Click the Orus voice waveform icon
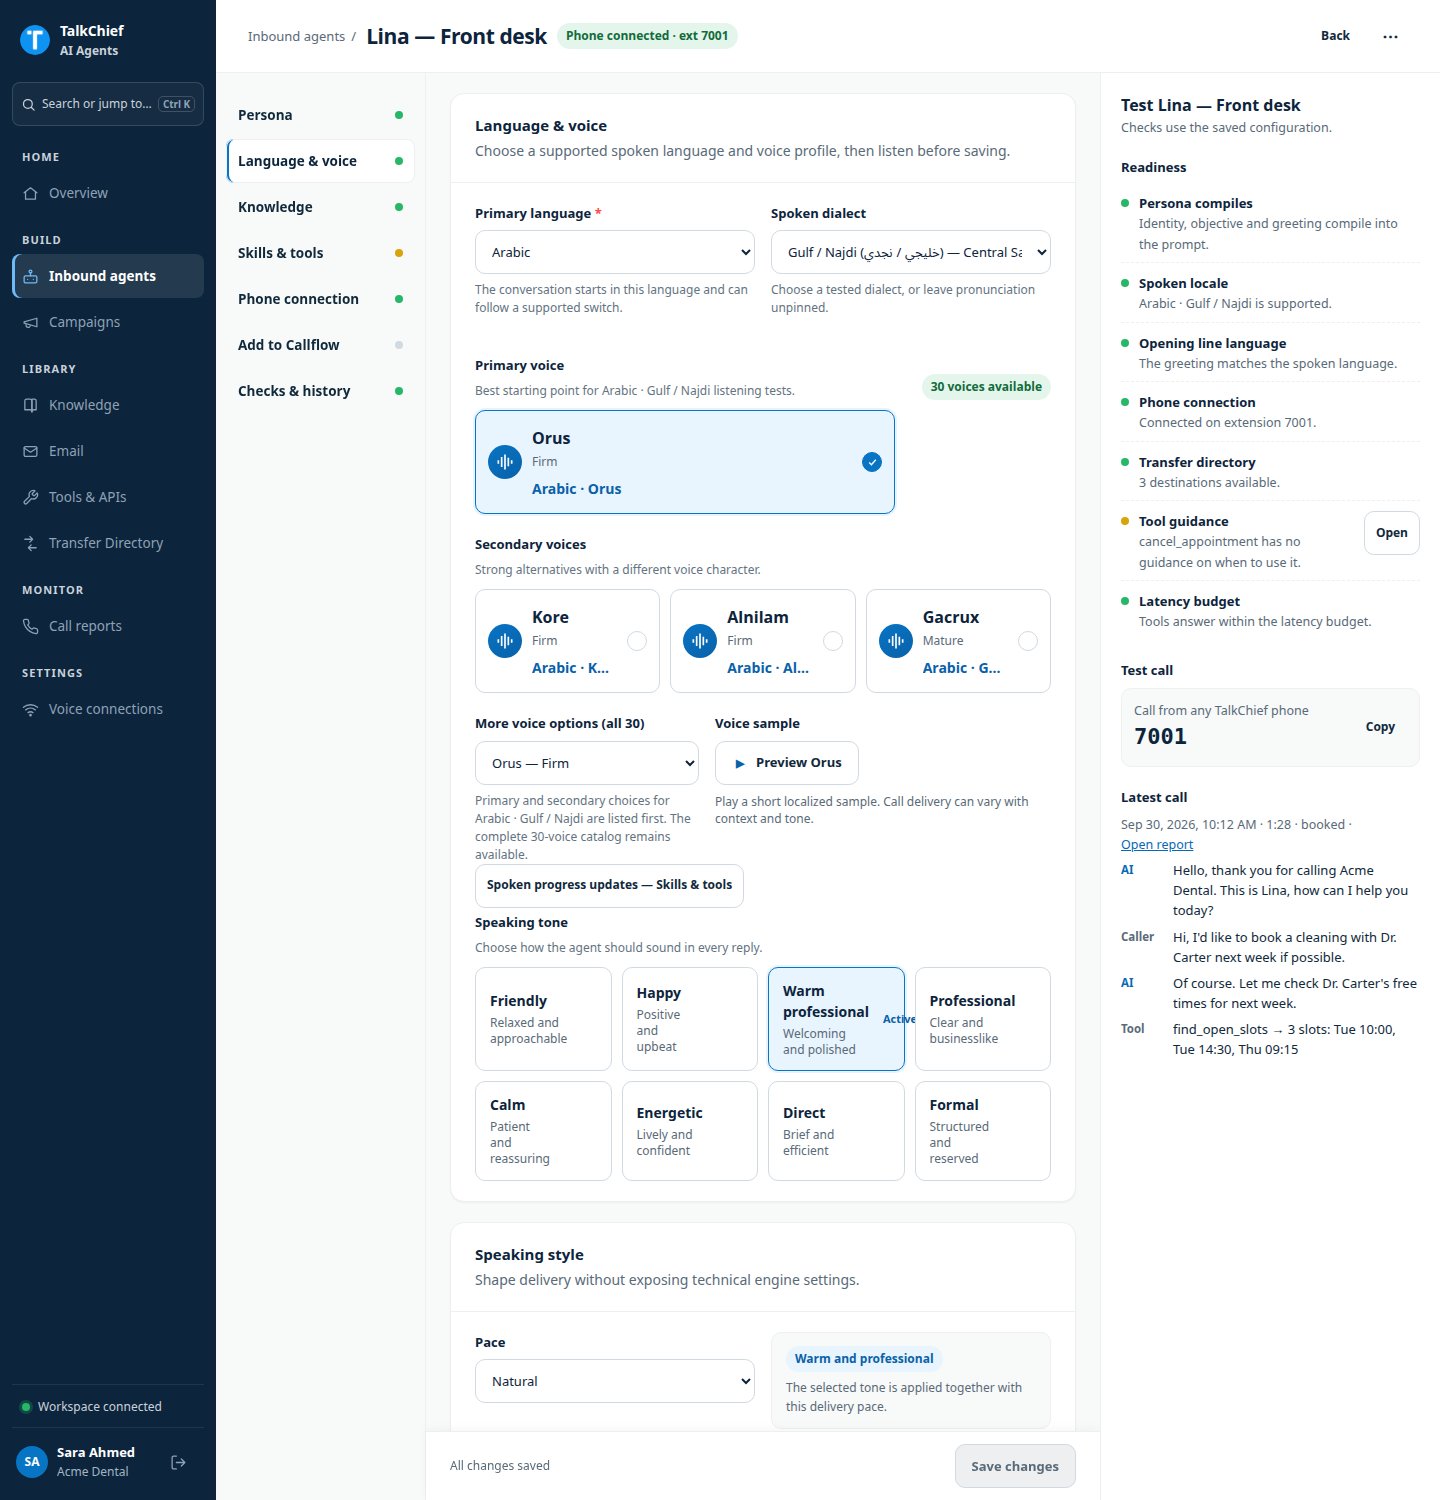Screen dimensions: 1440x1500 [505, 462]
